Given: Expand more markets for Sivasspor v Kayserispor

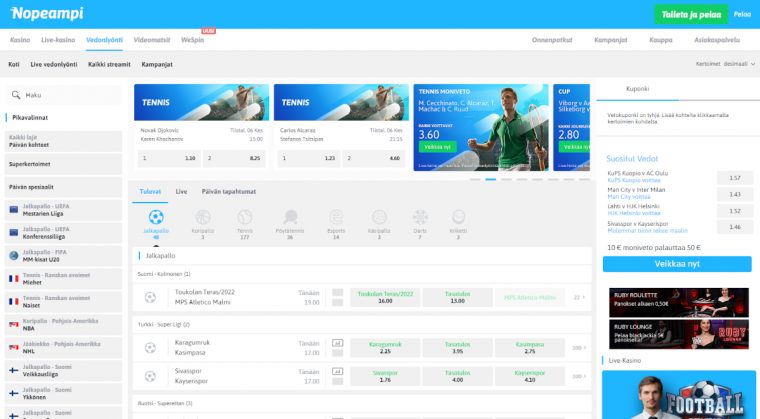Looking at the screenshot, I should (579, 376).
